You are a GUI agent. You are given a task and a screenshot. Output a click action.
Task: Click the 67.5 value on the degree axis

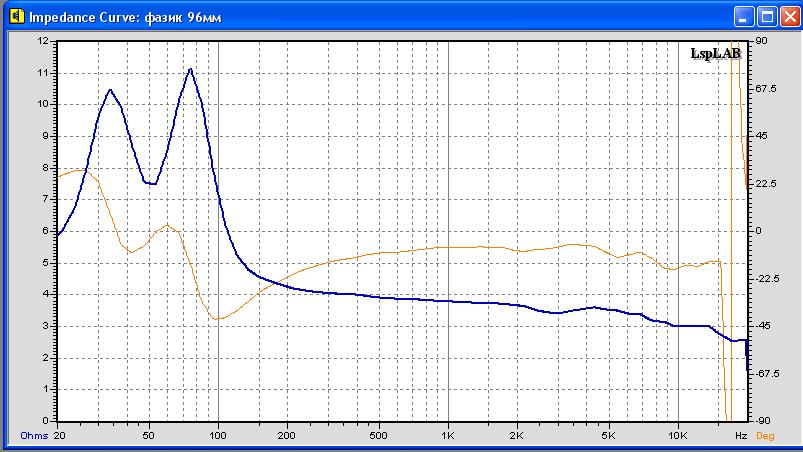tap(767, 89)
